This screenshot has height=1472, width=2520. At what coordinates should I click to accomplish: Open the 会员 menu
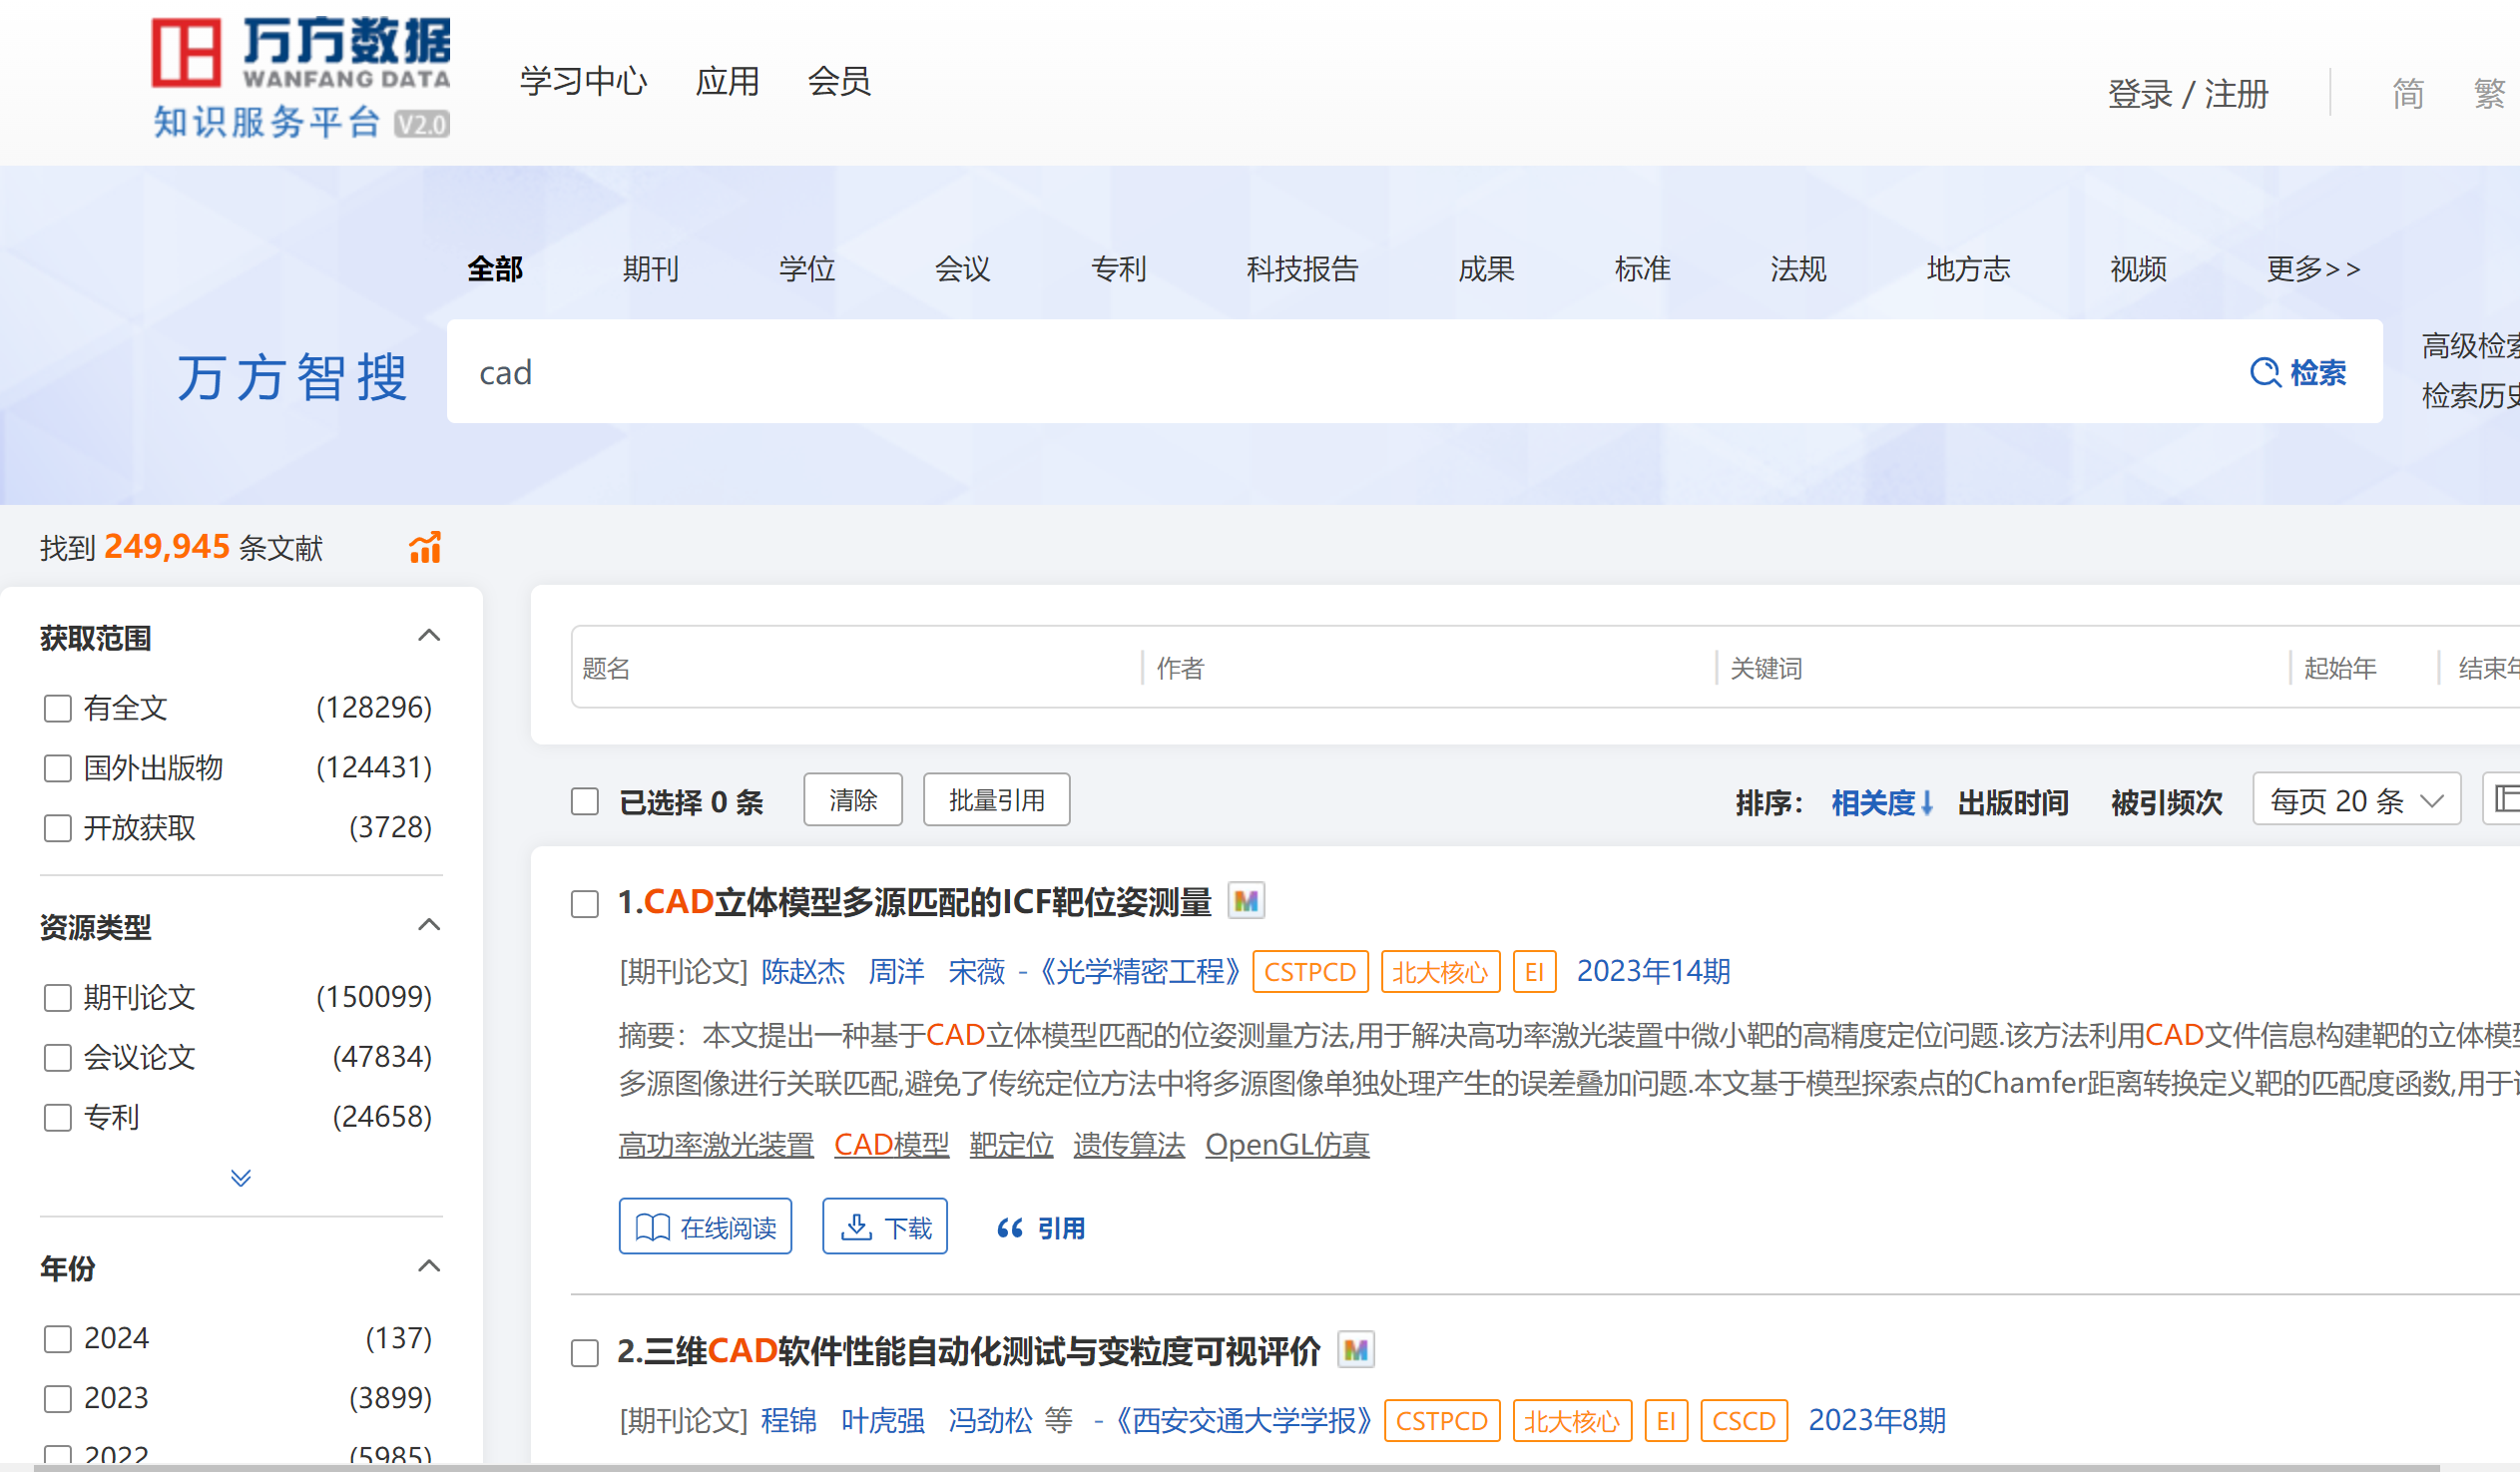(840, 80)
